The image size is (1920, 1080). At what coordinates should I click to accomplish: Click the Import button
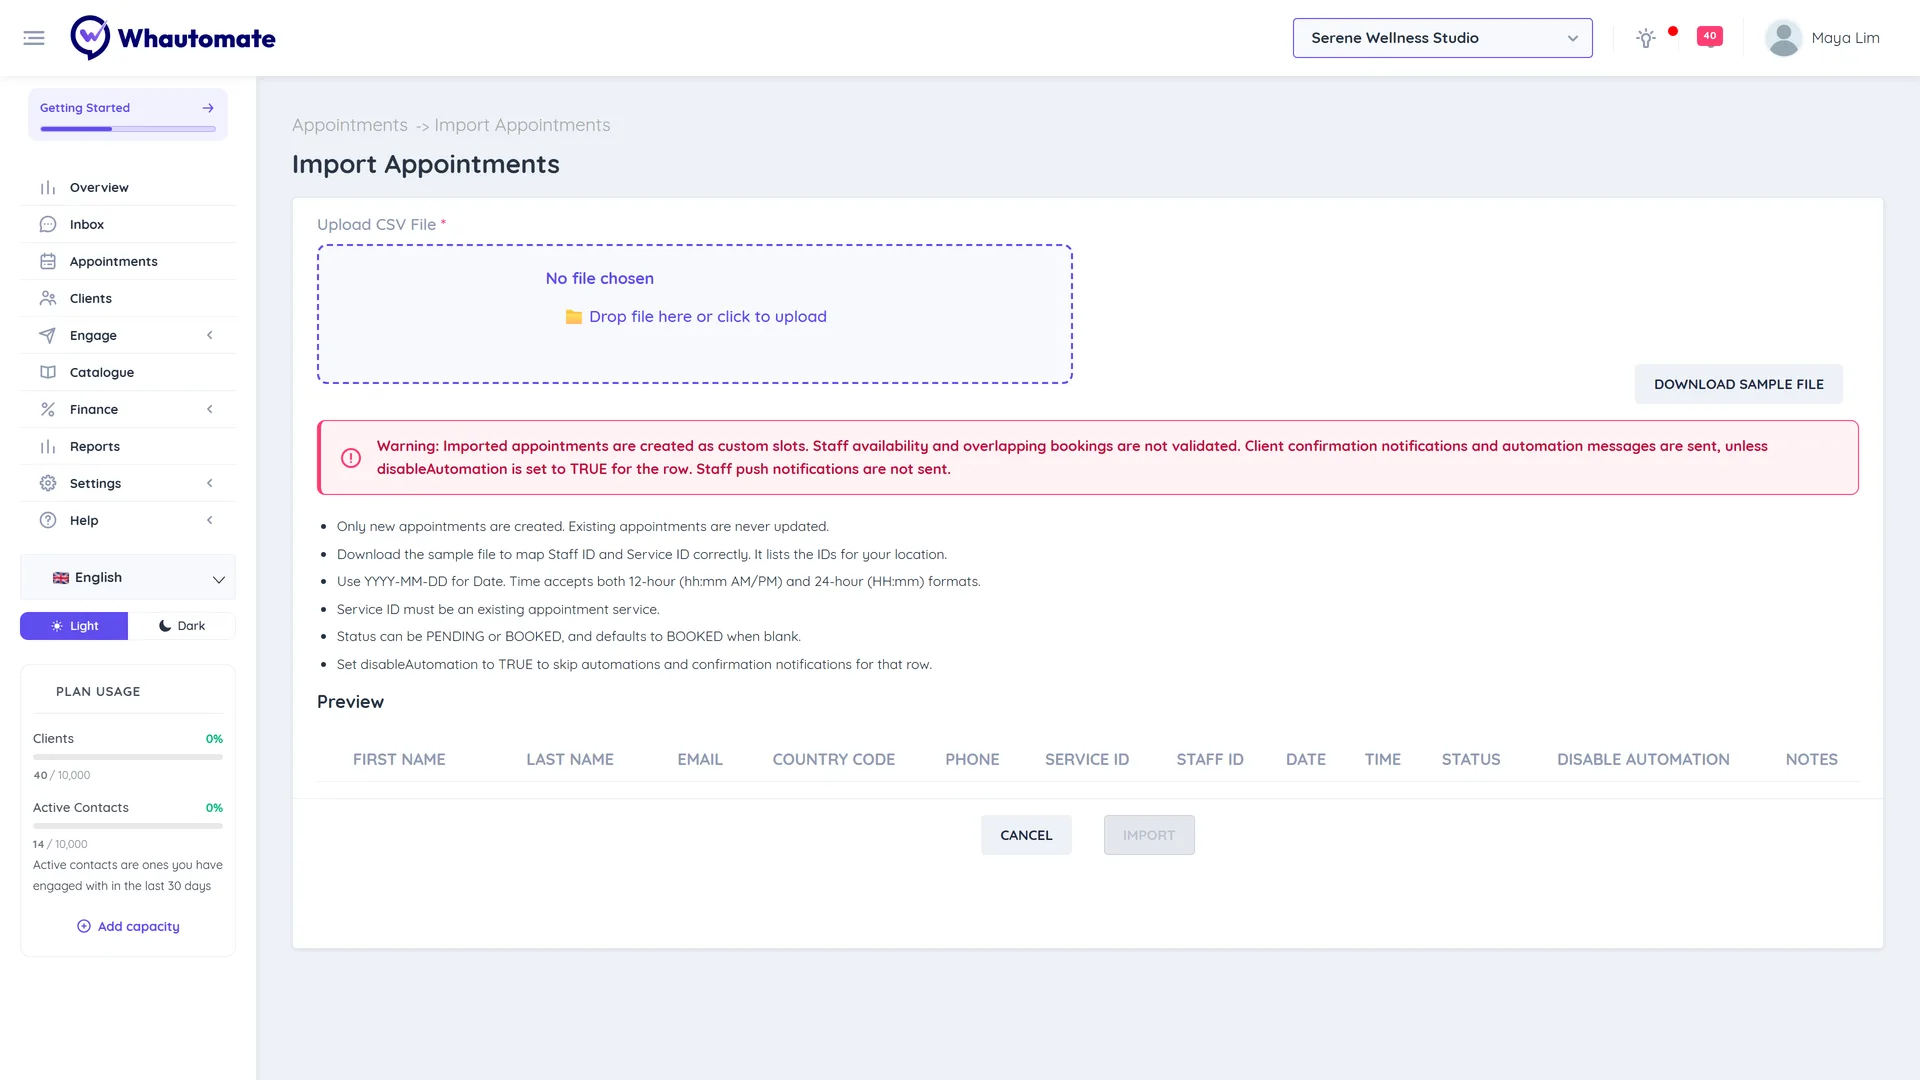(1149, 835)
